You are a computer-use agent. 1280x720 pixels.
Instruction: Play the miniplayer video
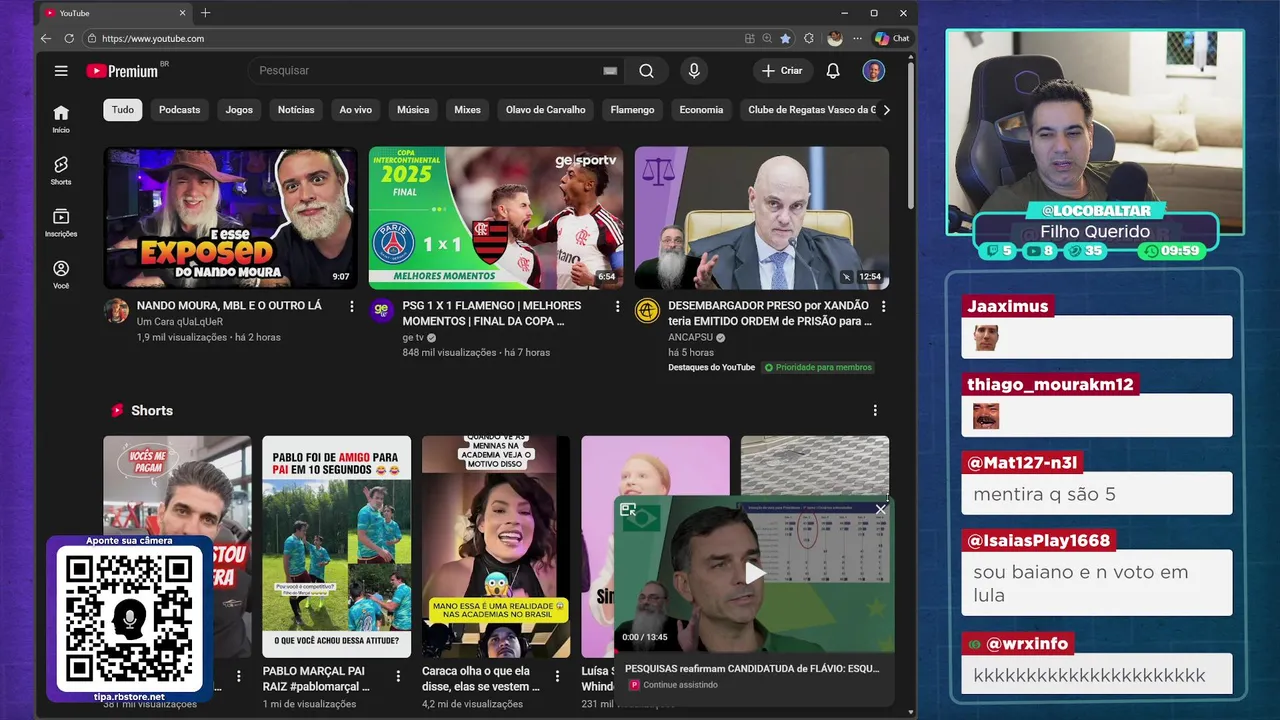point(754,573)
